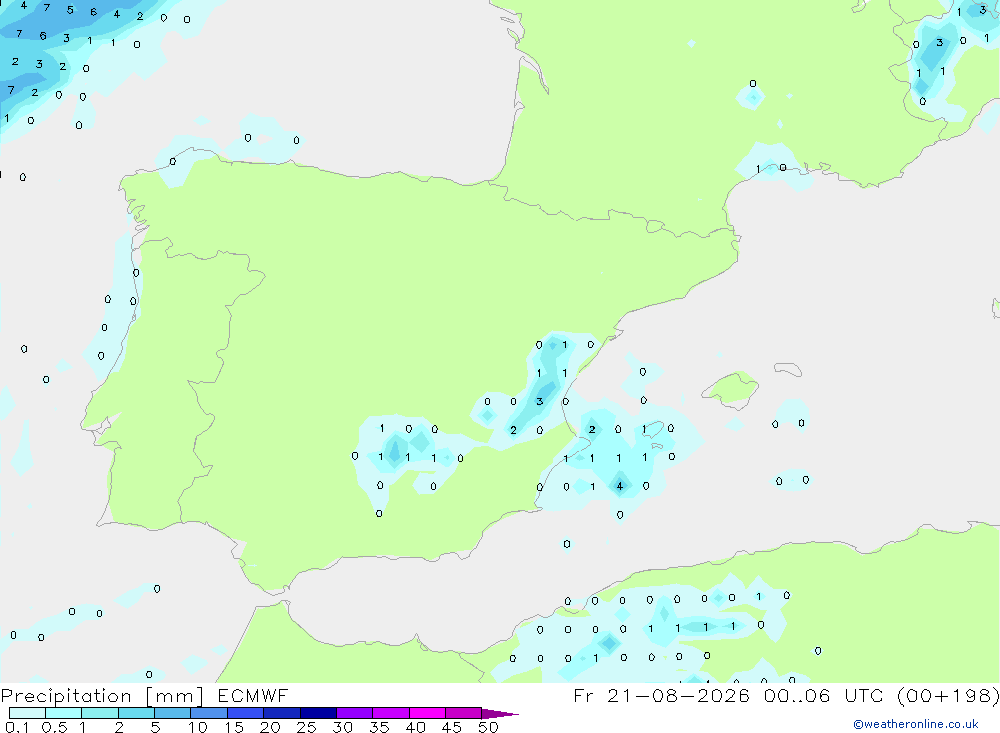This screenshot has height=733, width=1000.
Task: Pick the 15–20 mm legend color box
Action: coord(246,713)
